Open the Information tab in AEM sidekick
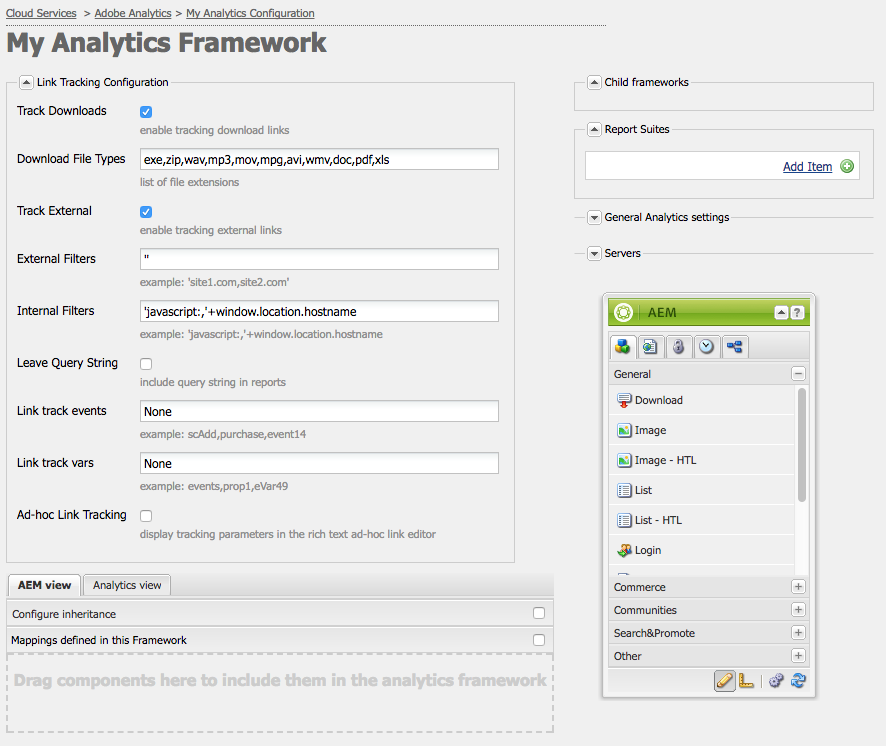This screenshot has height=746, width=886. click(678, 346)
